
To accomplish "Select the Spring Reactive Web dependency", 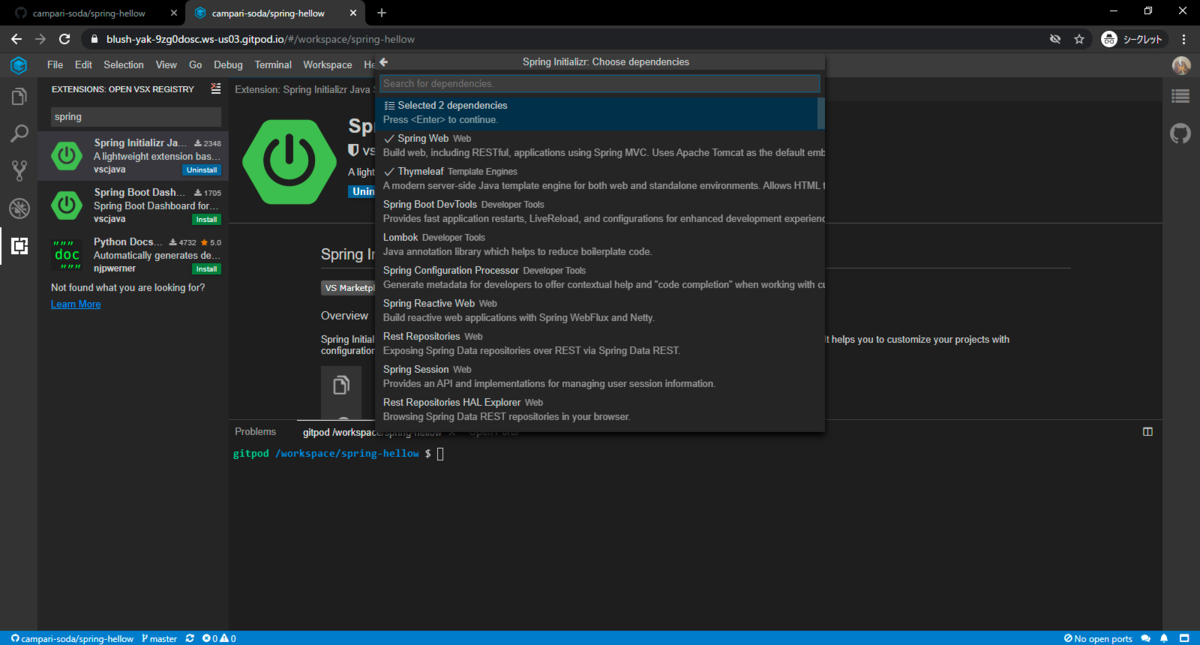I will pyautogui.click(x=600, y=310).
